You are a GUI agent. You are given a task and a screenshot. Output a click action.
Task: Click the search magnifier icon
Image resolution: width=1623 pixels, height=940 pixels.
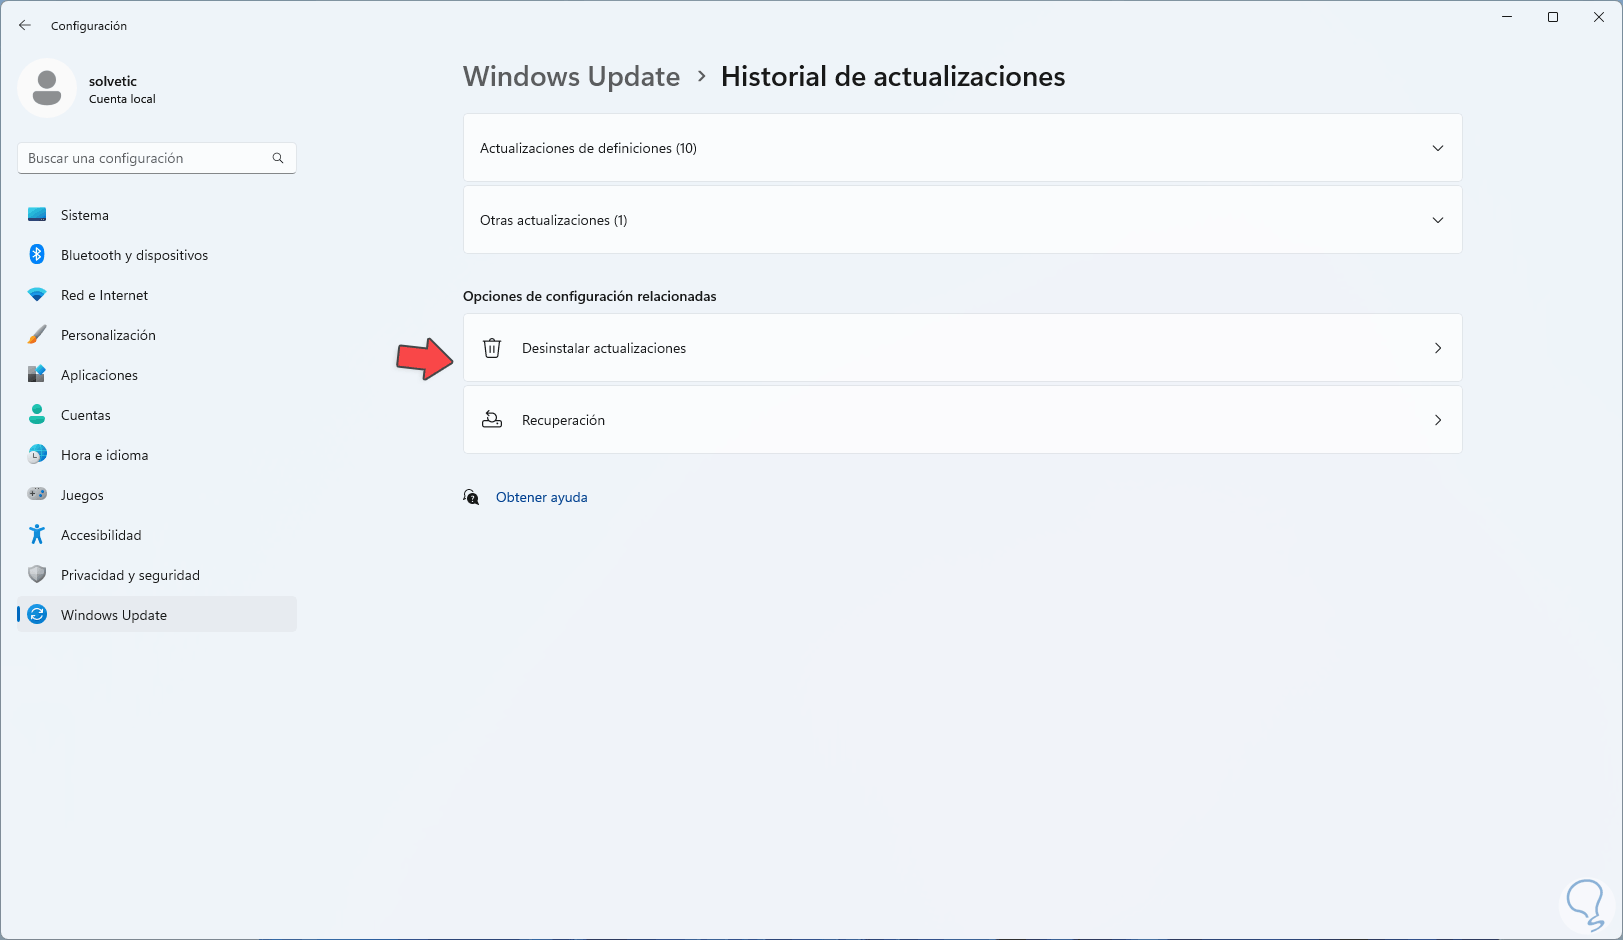[278, 158]
